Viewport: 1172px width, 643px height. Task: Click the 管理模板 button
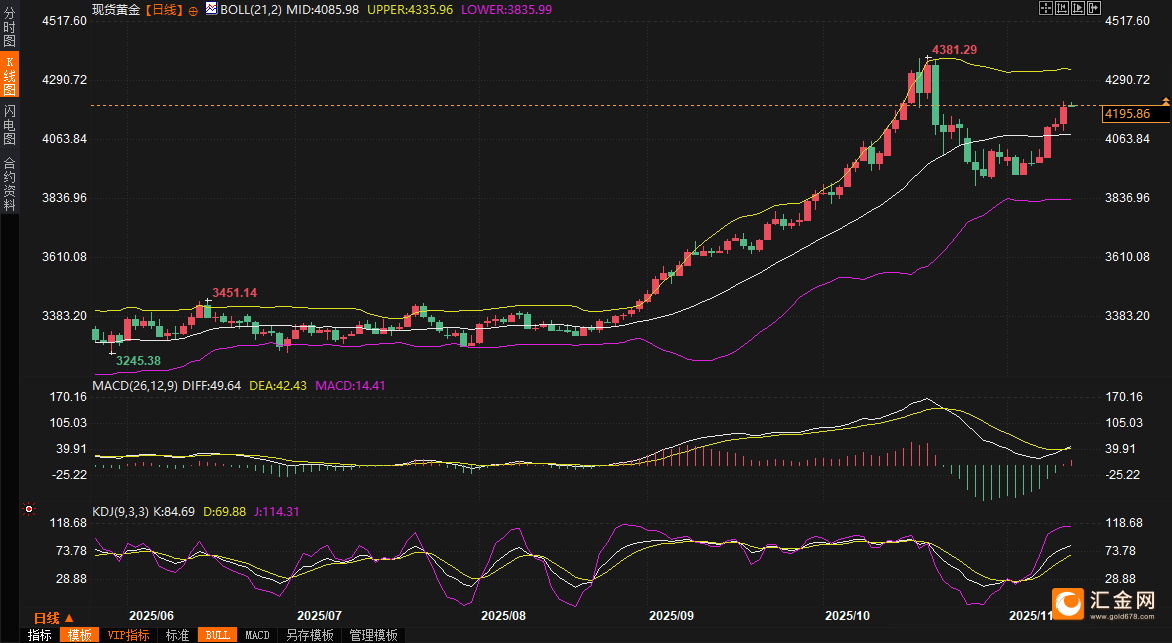tap(373, 635)
